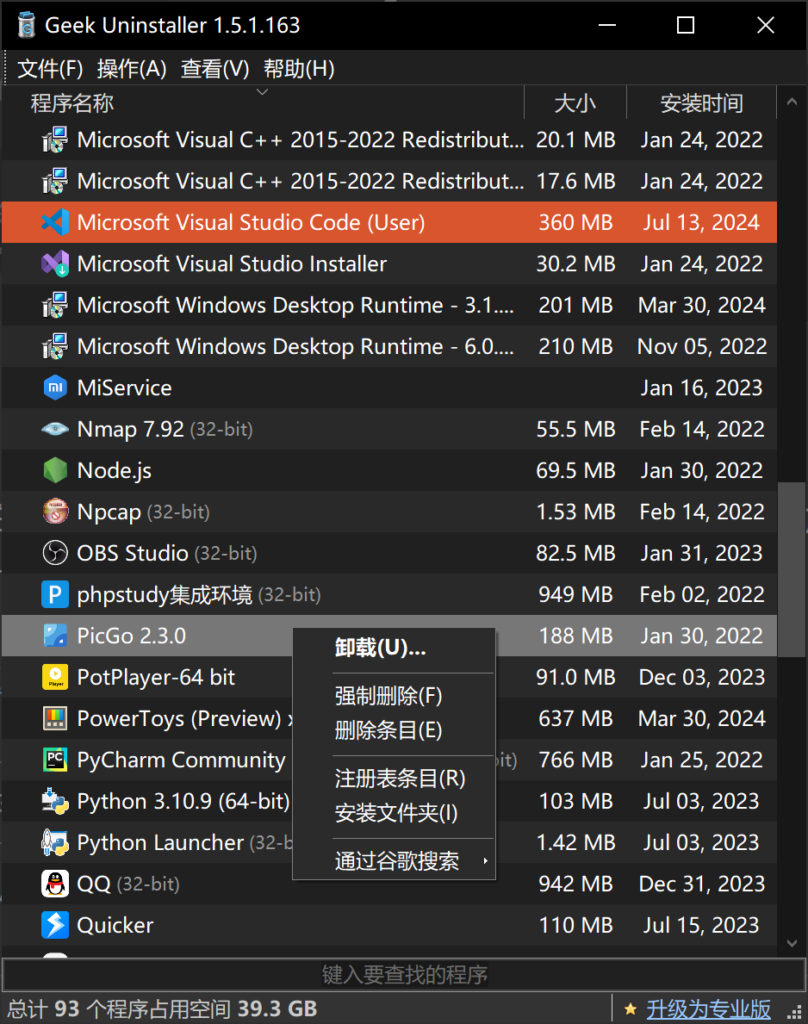Click the scrollbar down arrow
This screenshot has height=1024, width=808.
pyautogui.click(x=792, y=943)
